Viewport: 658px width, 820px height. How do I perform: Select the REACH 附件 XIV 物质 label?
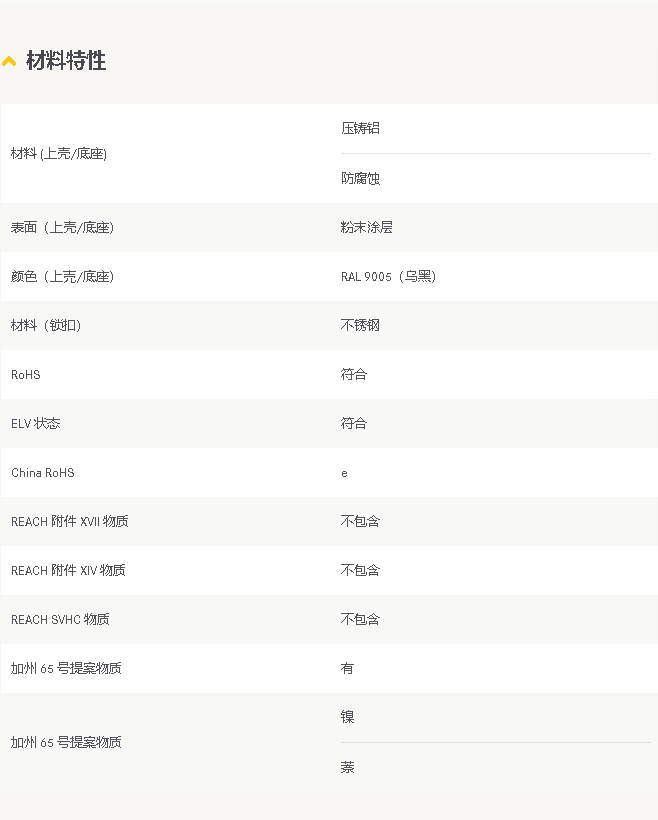click(x=68, y=571)
